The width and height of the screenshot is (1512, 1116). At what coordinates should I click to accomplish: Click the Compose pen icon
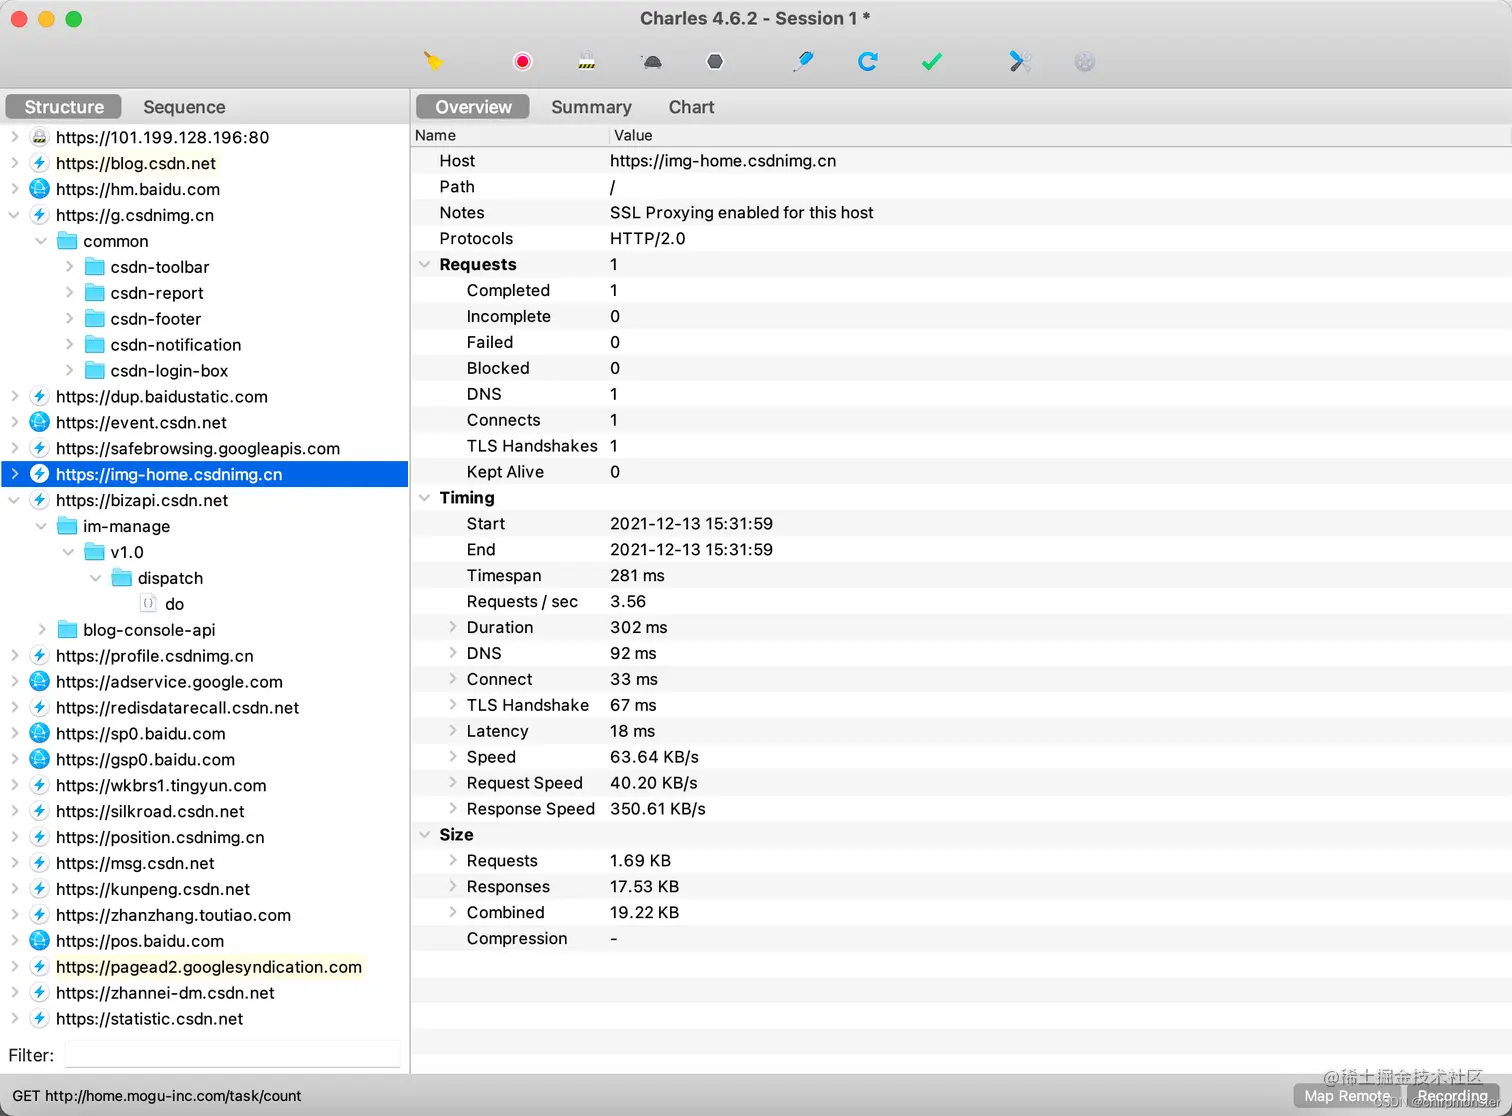[x=803, y=62]
